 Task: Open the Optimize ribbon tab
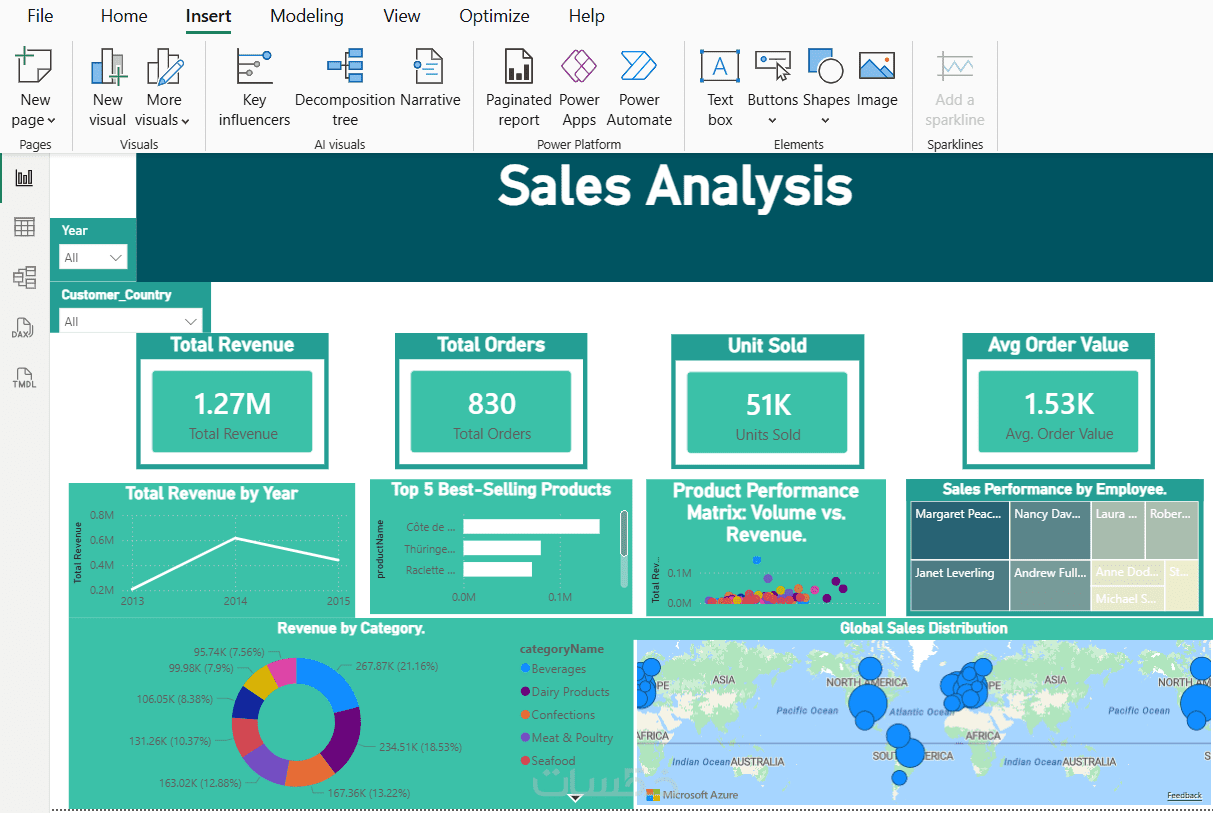(494, 16)
